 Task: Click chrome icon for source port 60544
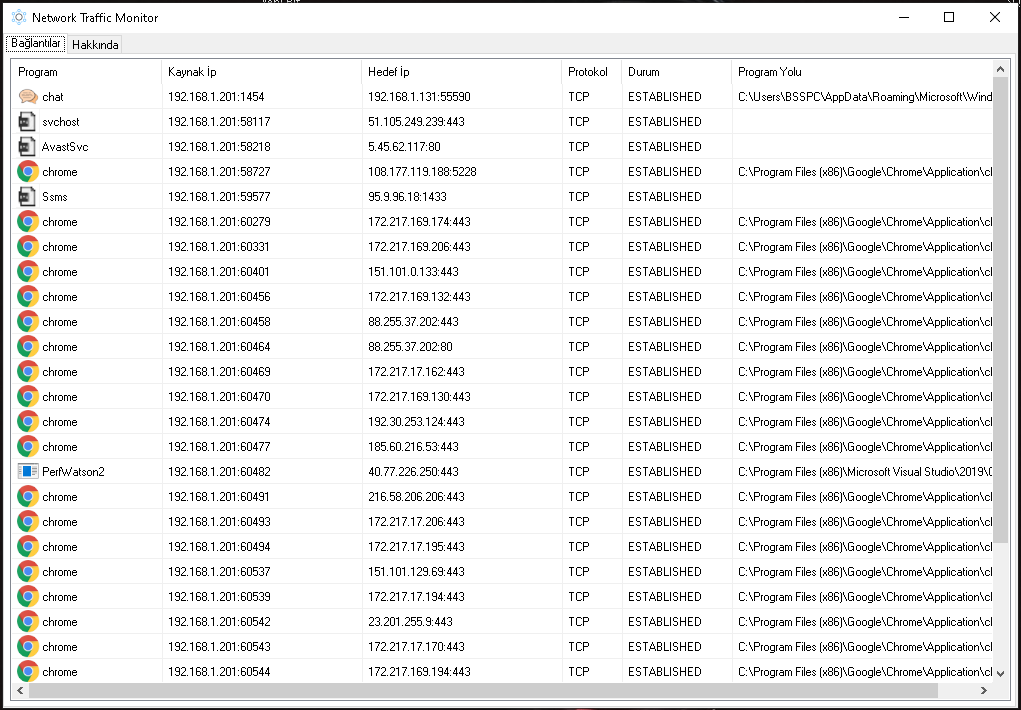point(27,672)
